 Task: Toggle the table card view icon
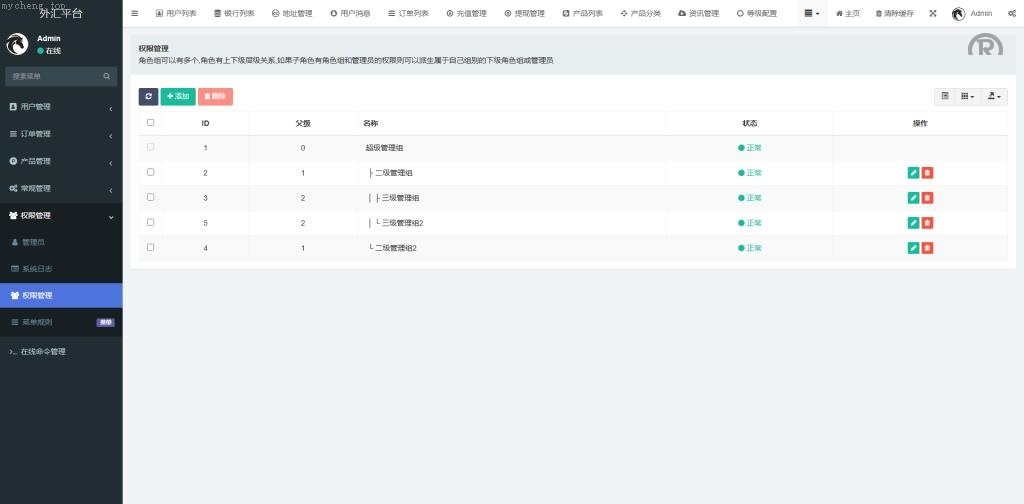945,96
